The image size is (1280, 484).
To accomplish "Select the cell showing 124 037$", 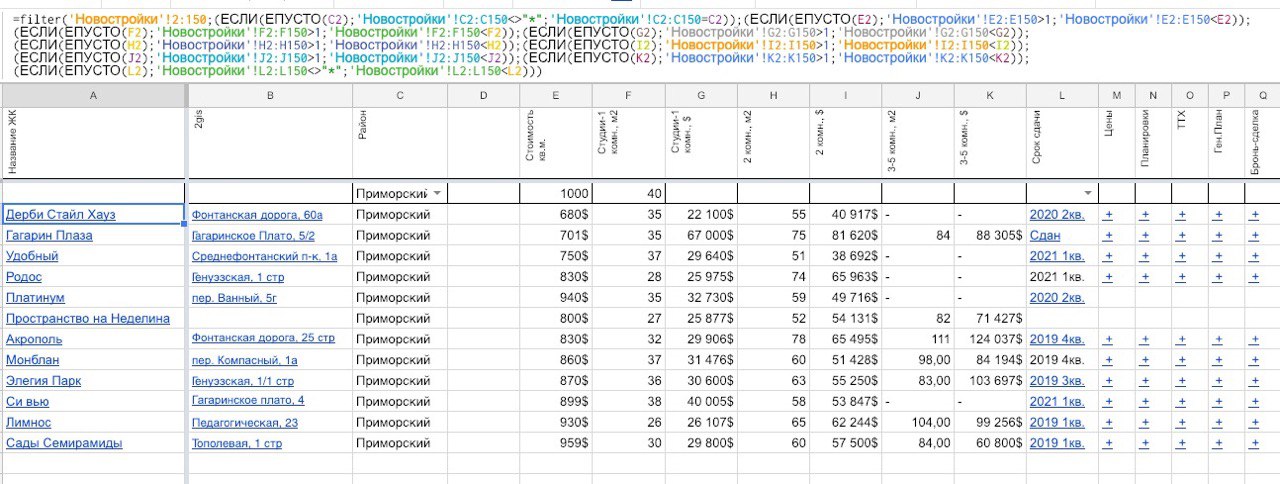I will coord(991,339).
